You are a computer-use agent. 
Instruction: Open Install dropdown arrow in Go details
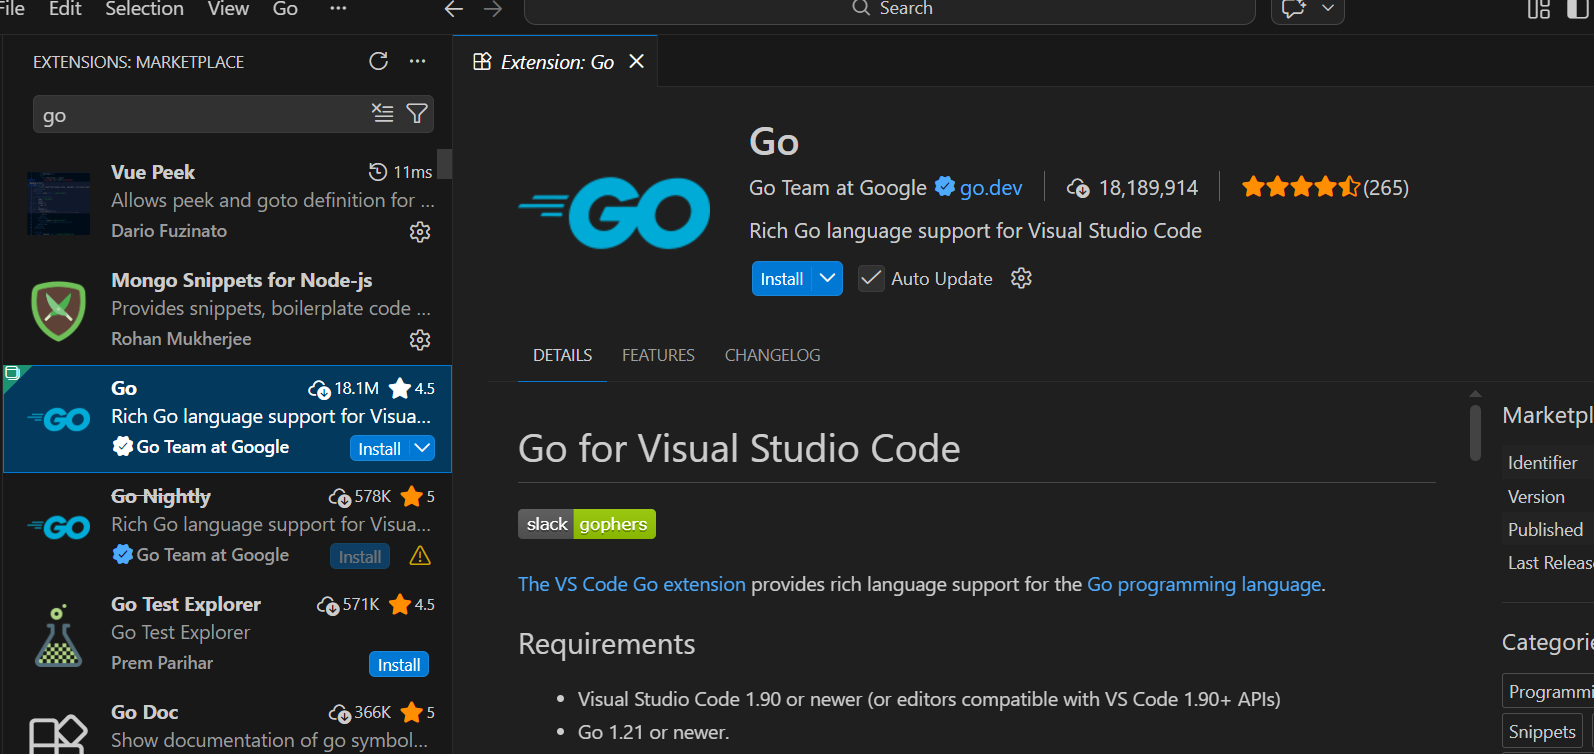coord(827,278)
